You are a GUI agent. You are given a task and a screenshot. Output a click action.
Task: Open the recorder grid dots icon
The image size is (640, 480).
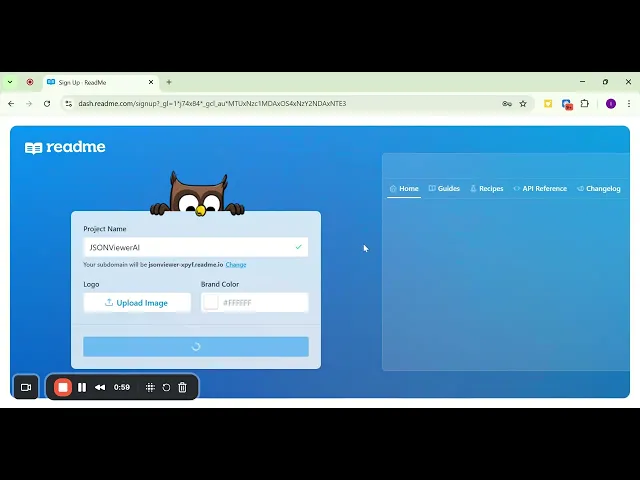pos(150,387)
